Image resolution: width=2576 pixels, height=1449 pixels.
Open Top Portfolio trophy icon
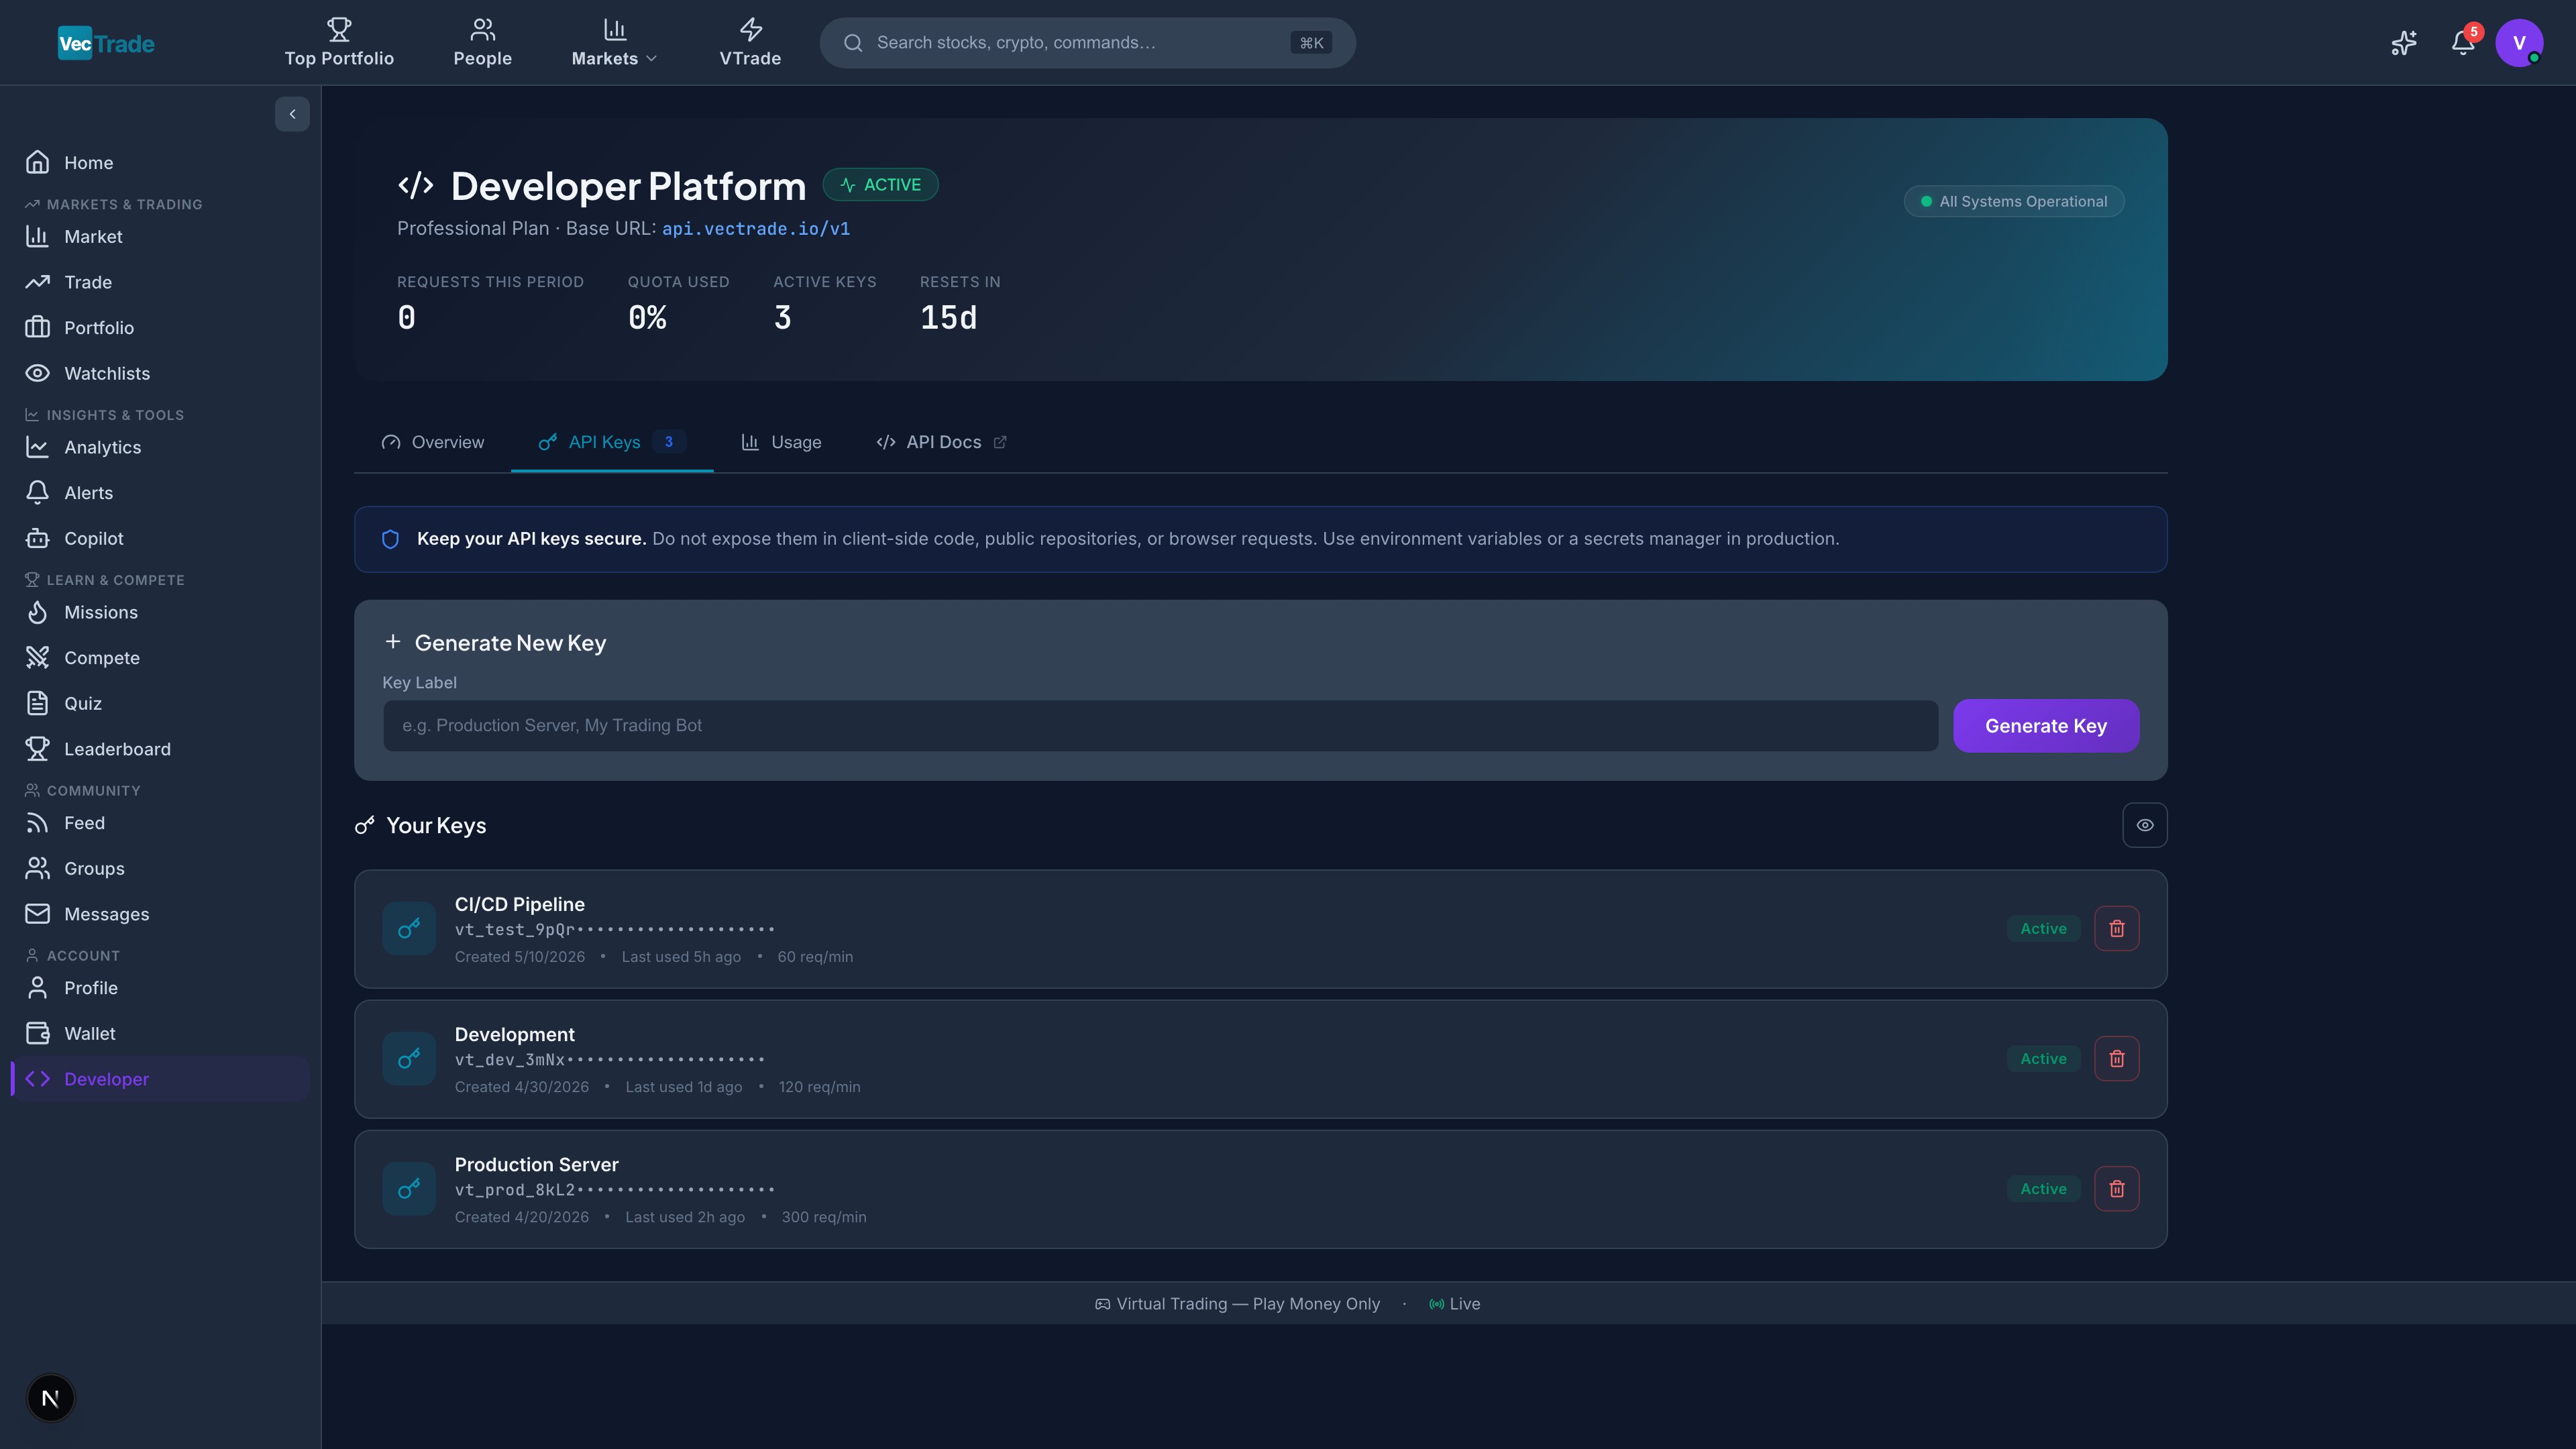coord(339,28)
